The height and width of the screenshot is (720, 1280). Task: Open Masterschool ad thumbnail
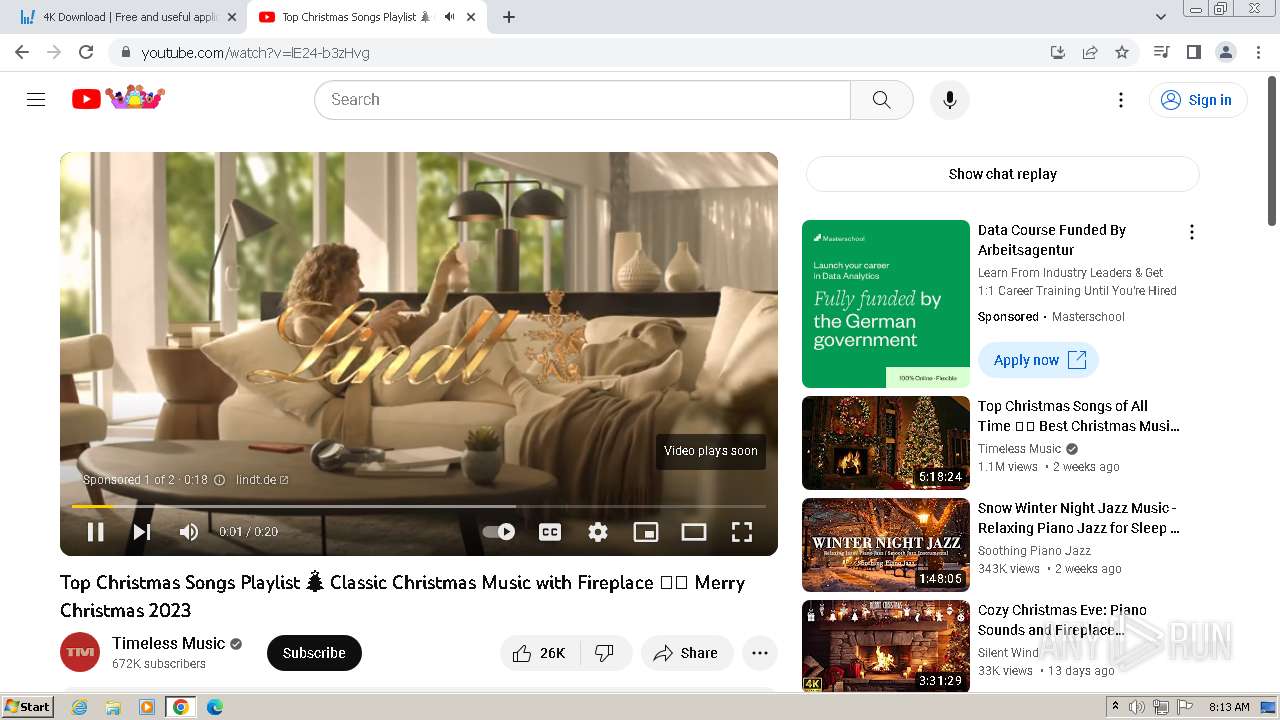(x=886, y=304)
